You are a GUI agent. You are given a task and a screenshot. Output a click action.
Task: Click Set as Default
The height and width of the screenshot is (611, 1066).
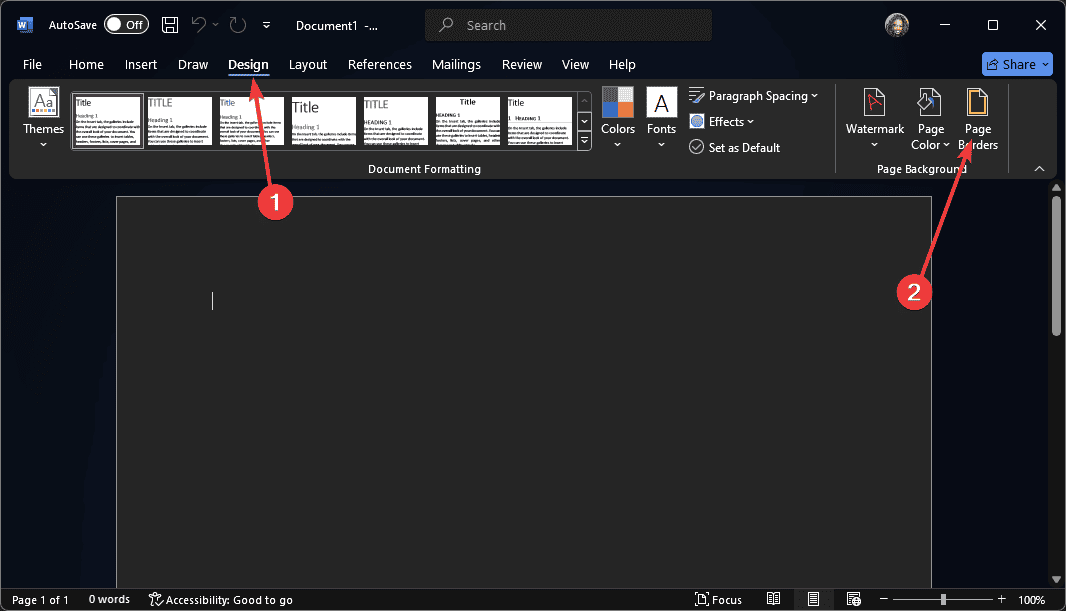point(735,147)
